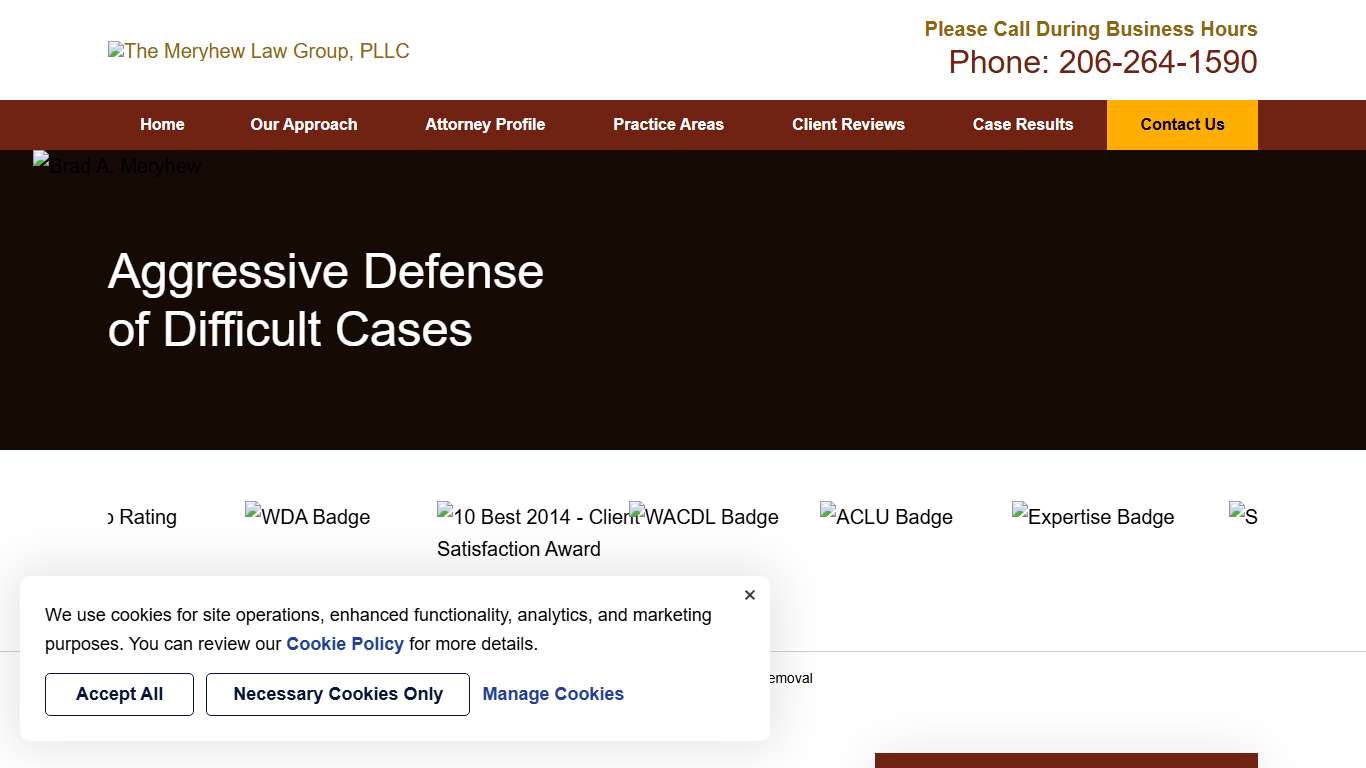This screenshot has width=1366, height=768.
Task: Click the Meryhew Law Group logo
Action: (x=258, y=51)
